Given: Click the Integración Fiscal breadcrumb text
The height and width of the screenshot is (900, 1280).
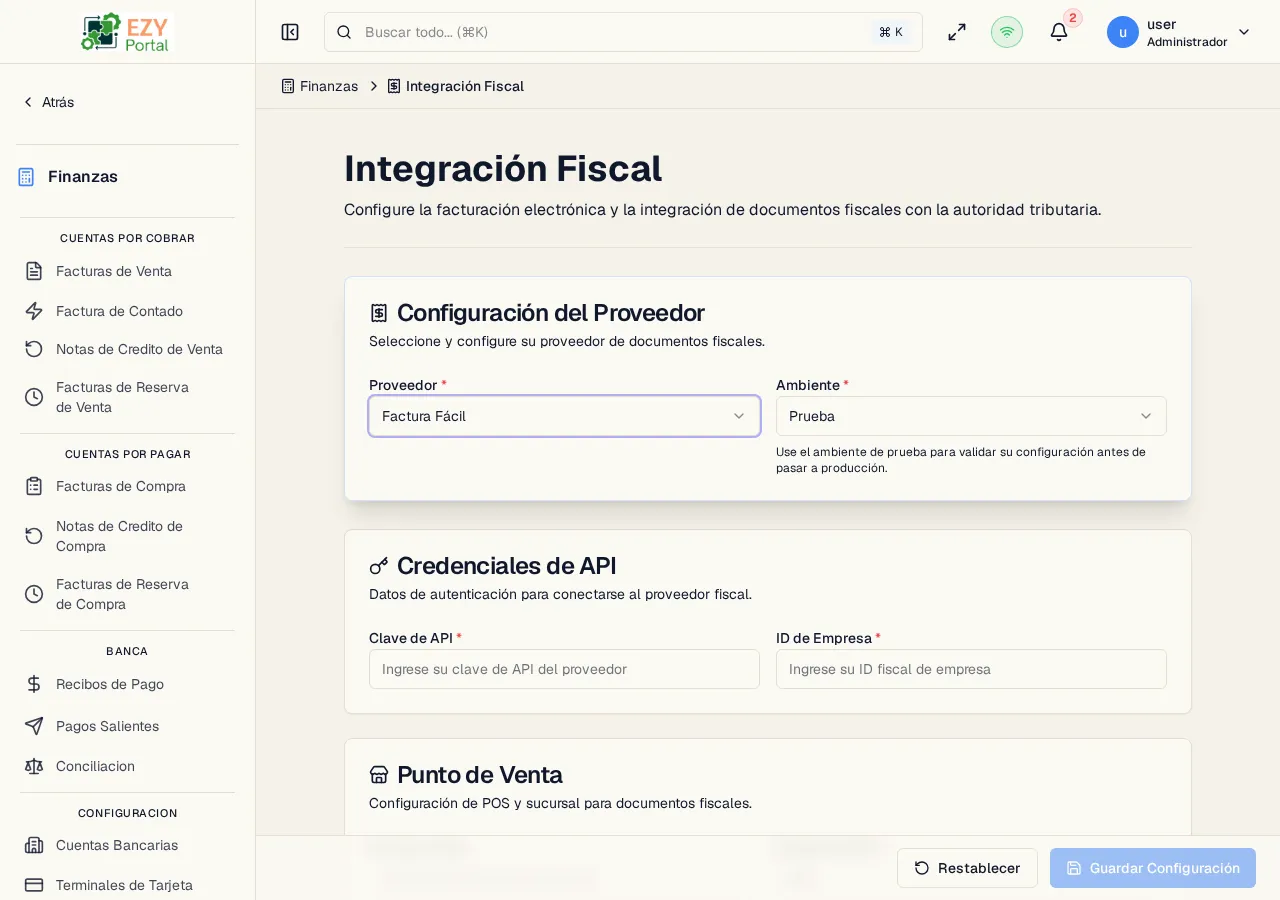Looking at the screenshot, I should click(465, 86).
